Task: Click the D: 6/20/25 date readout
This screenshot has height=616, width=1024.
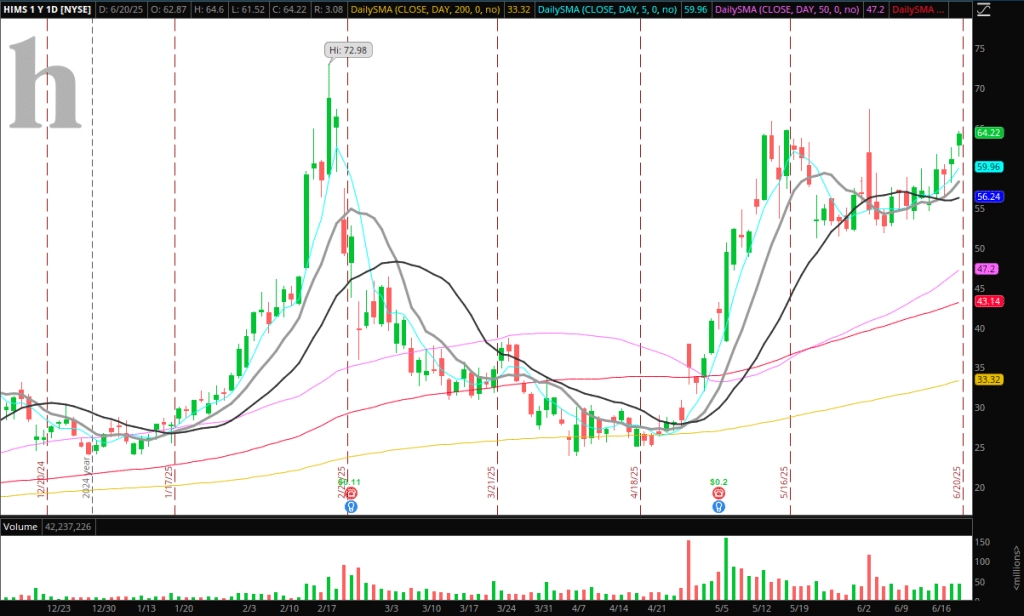Action: tap(121, 10)
